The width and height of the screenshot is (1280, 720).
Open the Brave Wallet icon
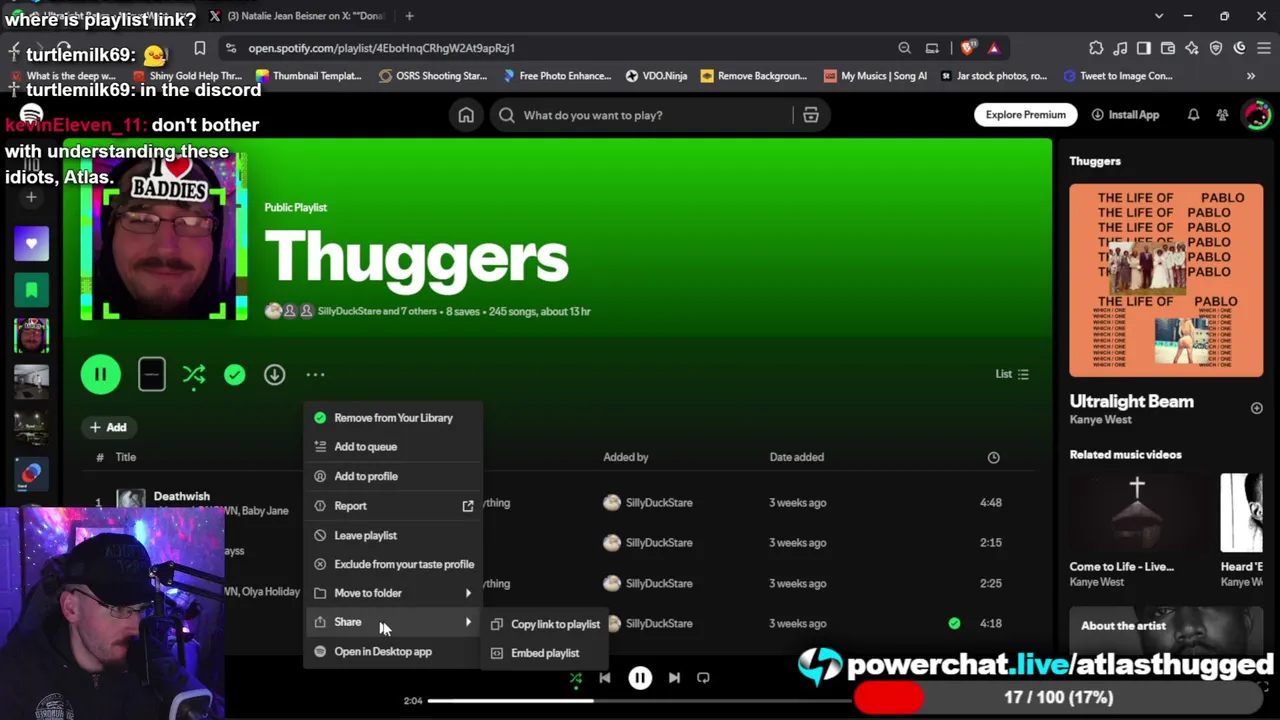[1168, 48]
